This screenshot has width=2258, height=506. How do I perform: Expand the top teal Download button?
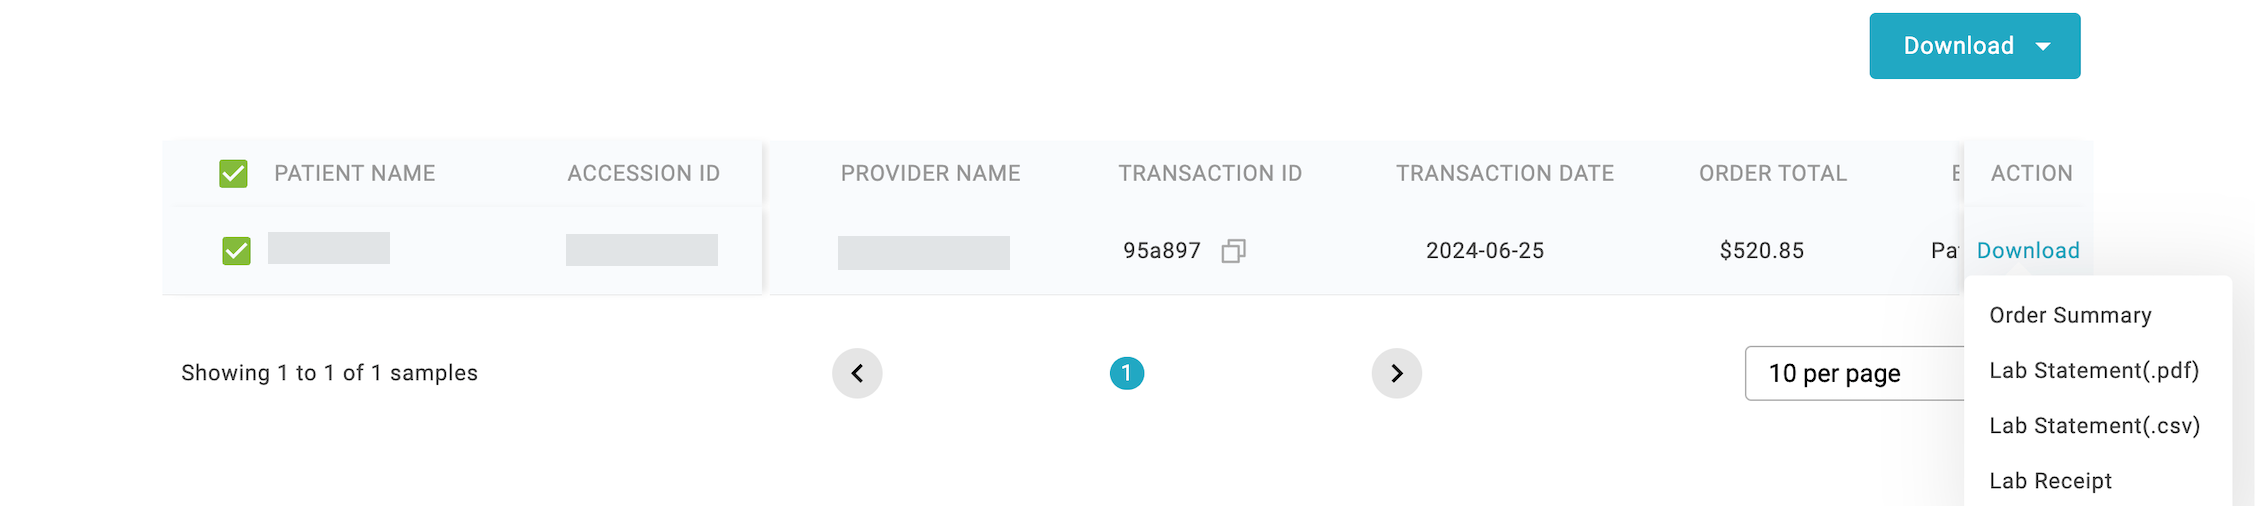coord(1974,46)
